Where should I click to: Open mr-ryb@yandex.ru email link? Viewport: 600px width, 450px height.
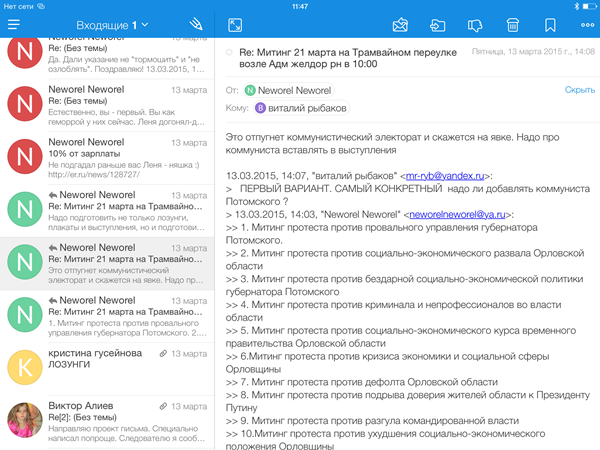coord(445,176)
